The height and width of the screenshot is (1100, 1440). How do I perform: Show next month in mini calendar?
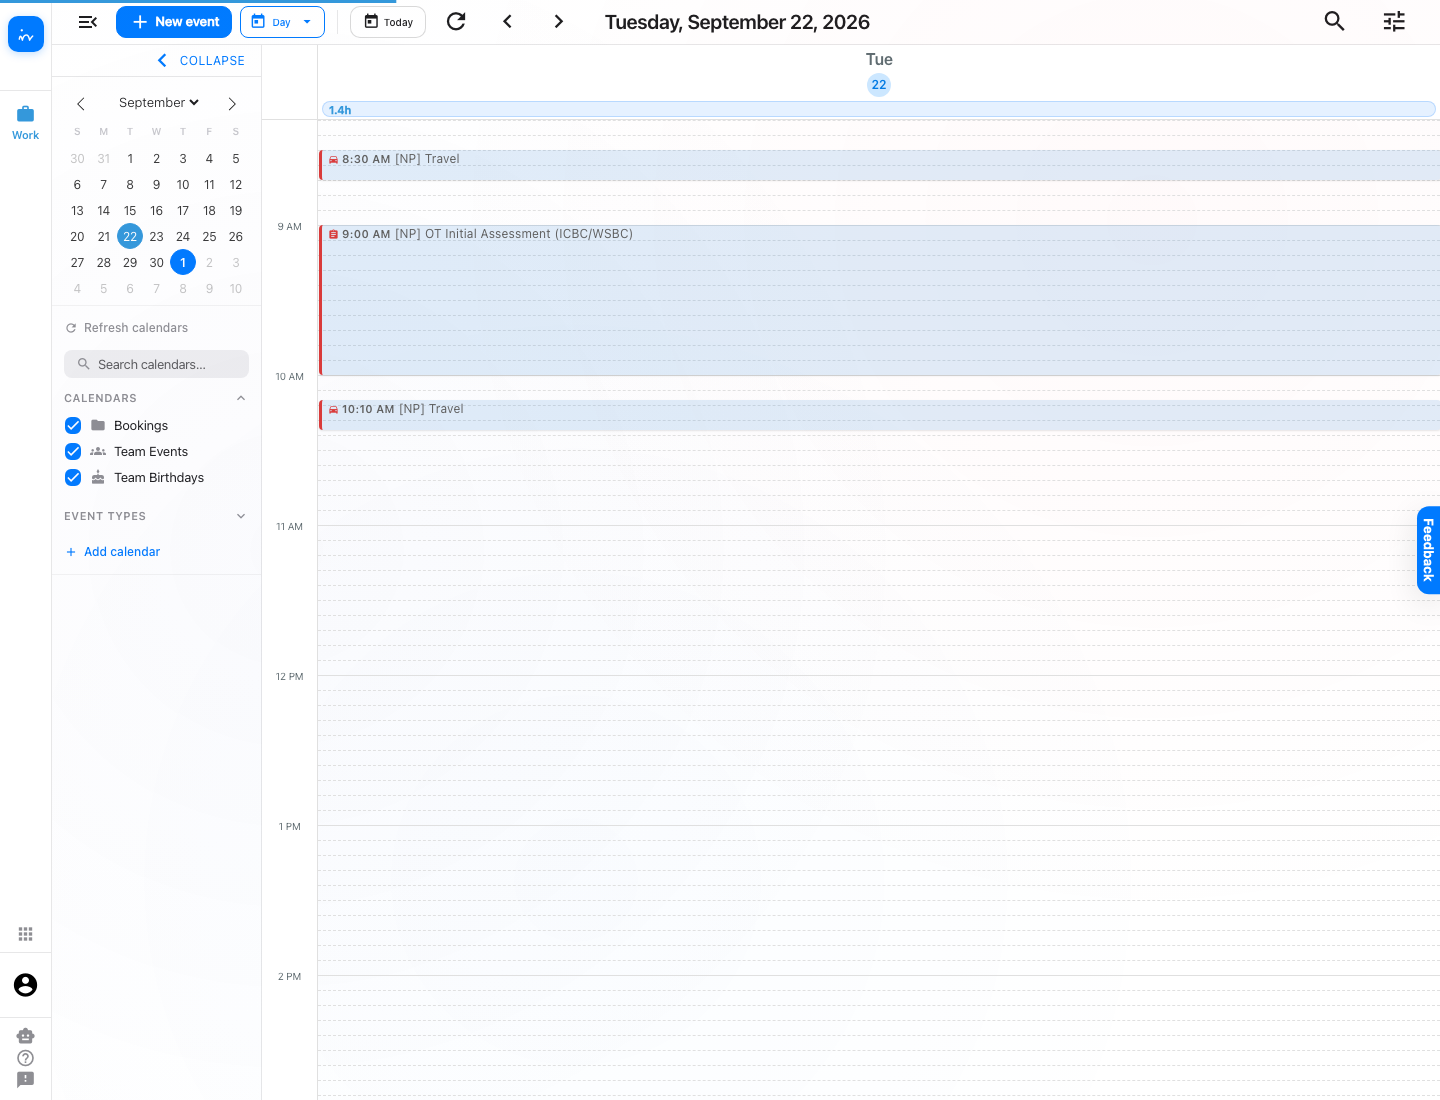pyautogui.click(x=232, y=103)
